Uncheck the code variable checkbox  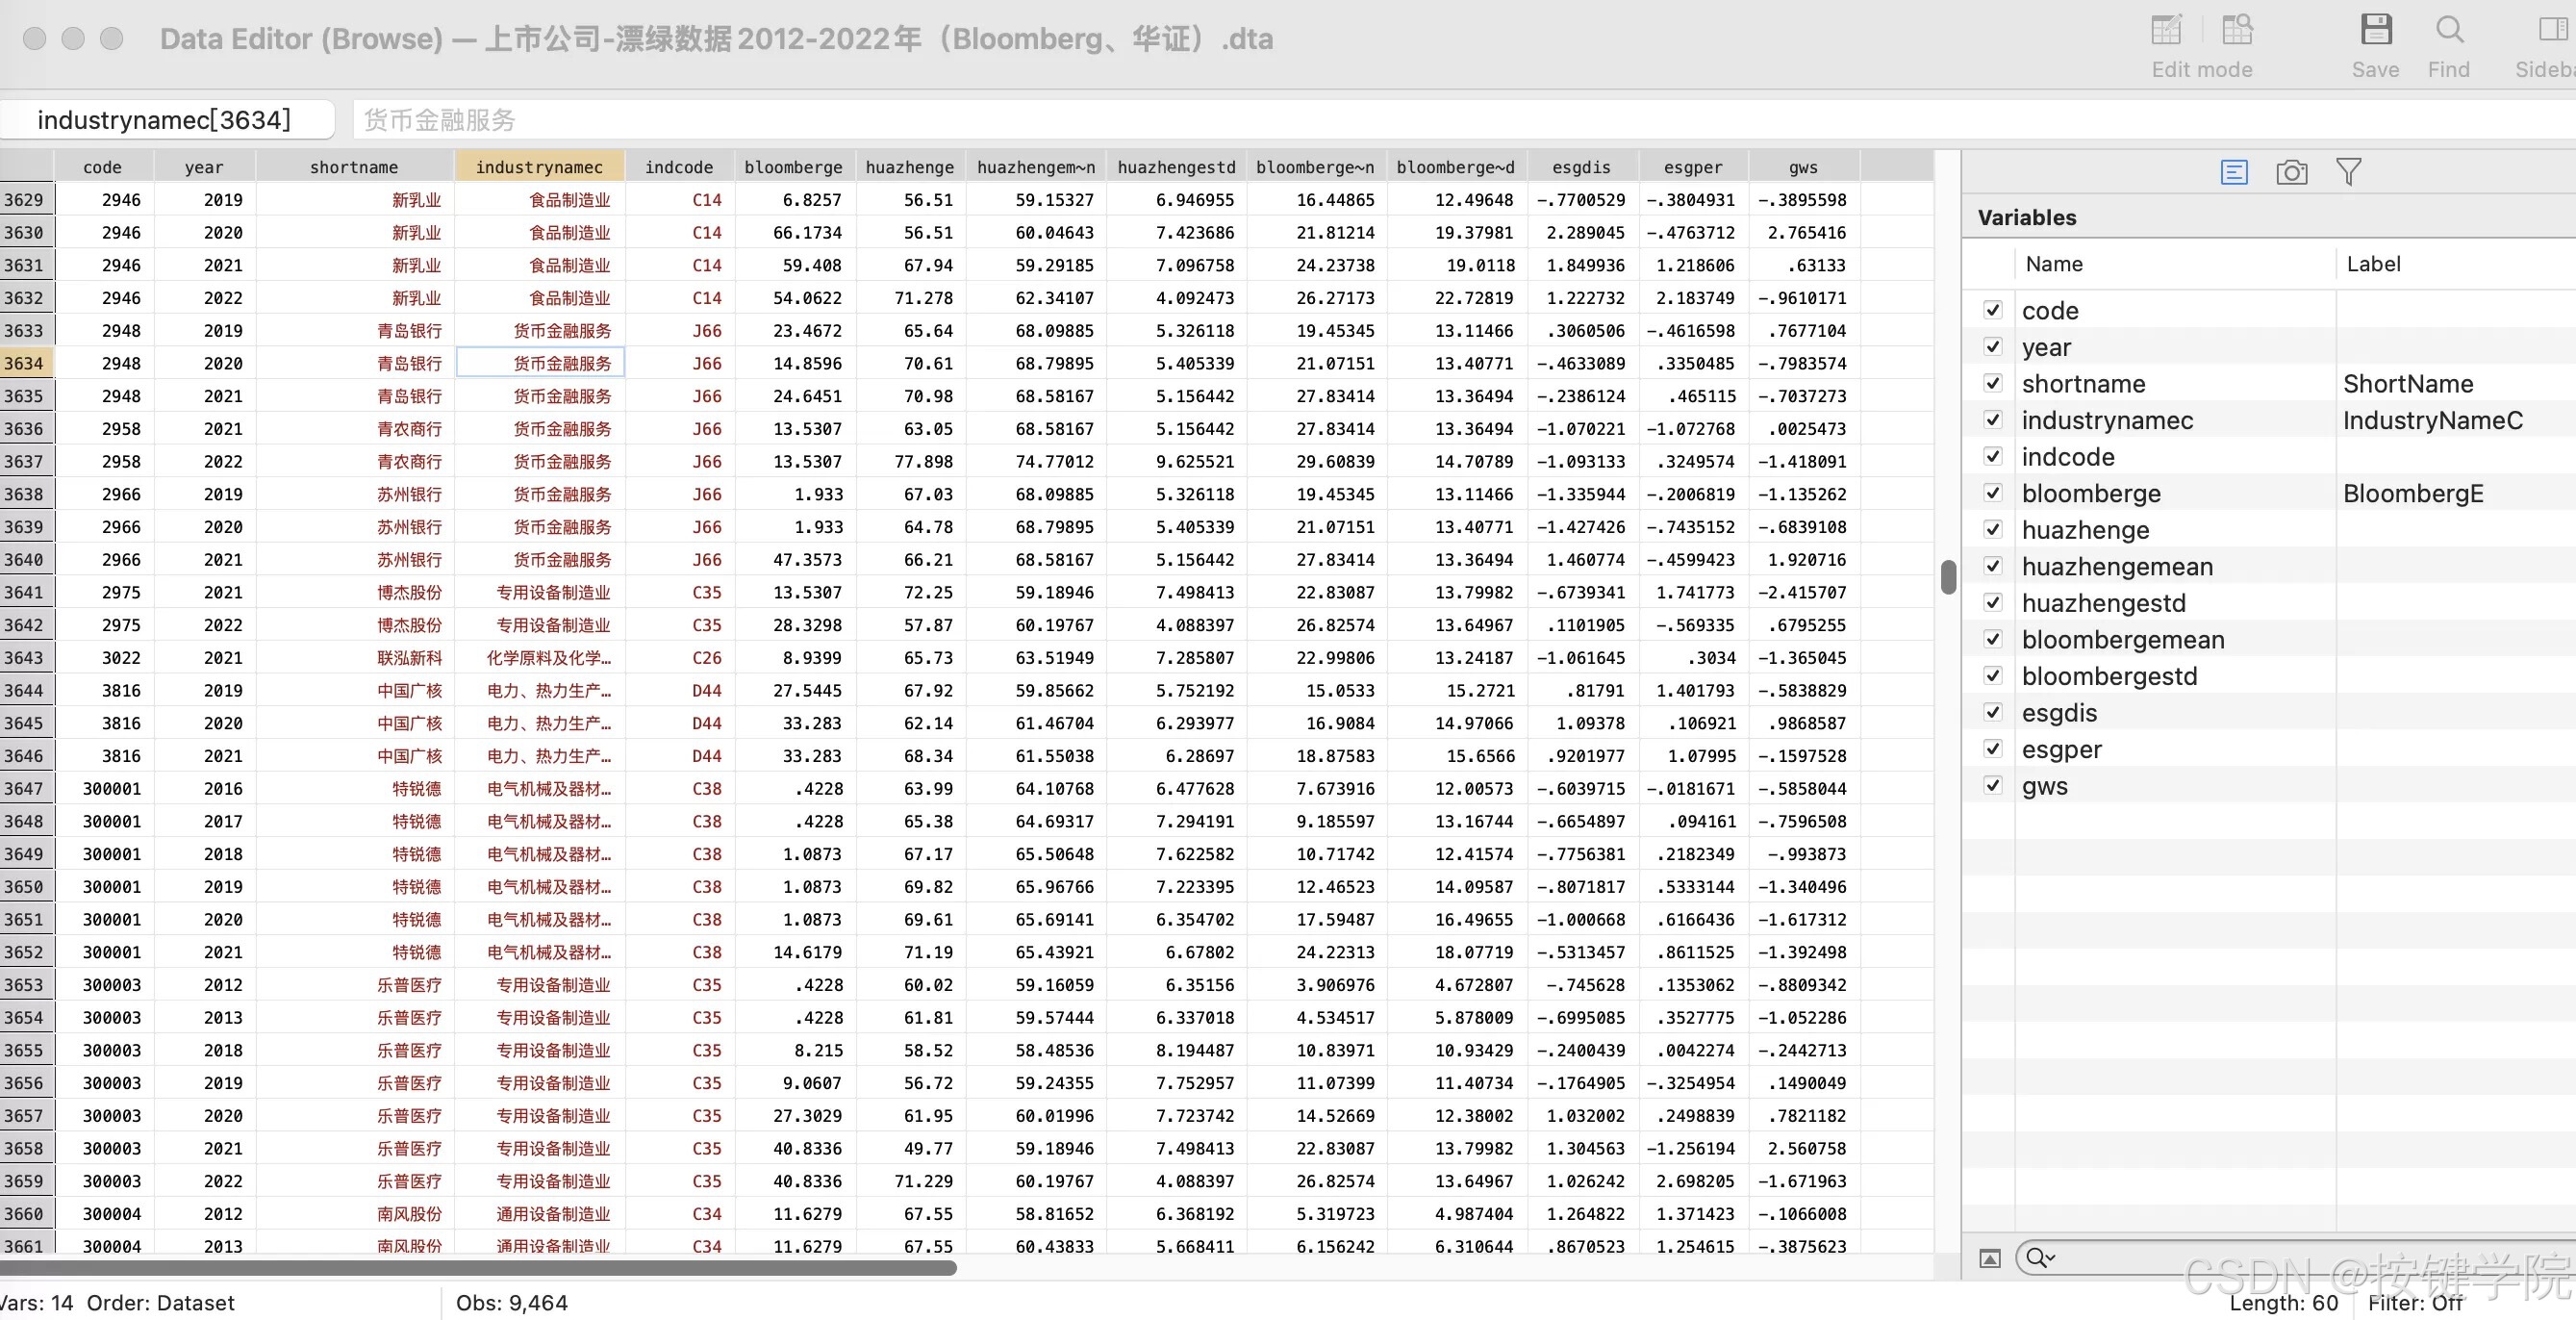click(1992, 310)
